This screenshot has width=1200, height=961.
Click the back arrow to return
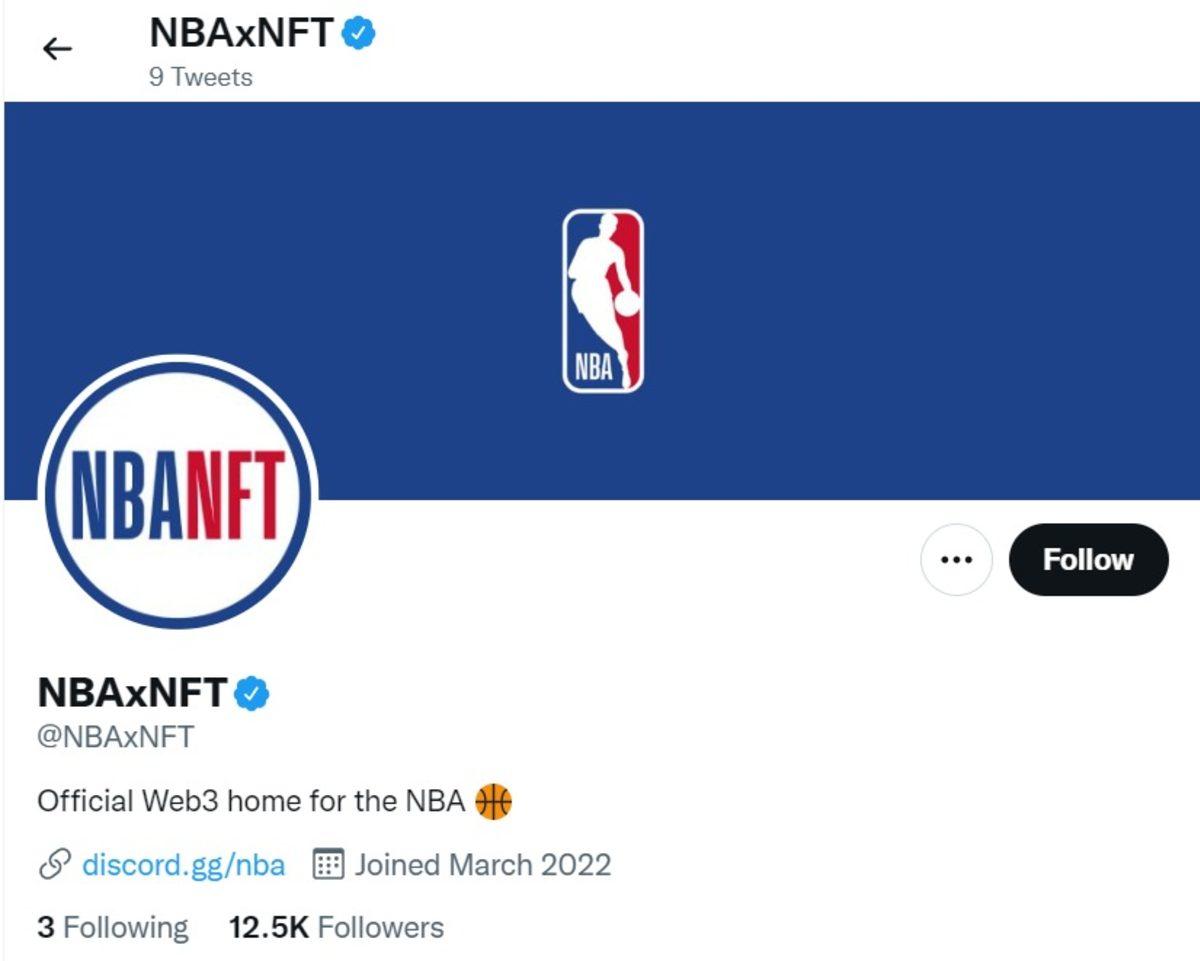tap(57, 48)
